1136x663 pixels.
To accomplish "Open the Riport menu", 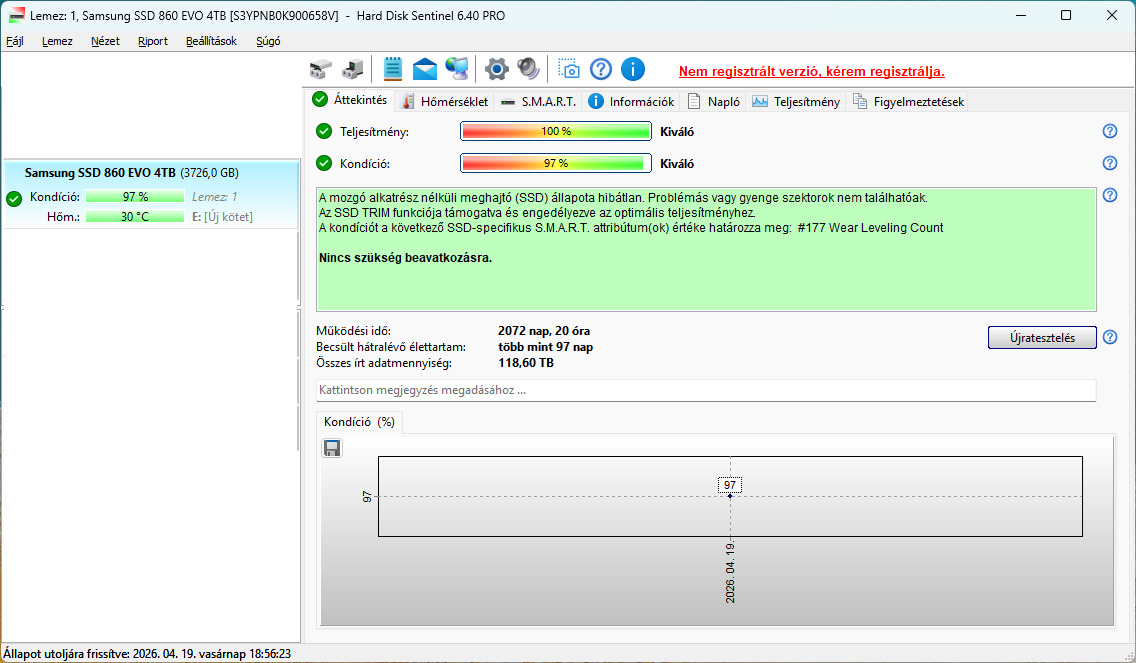I will pos(153,41).
